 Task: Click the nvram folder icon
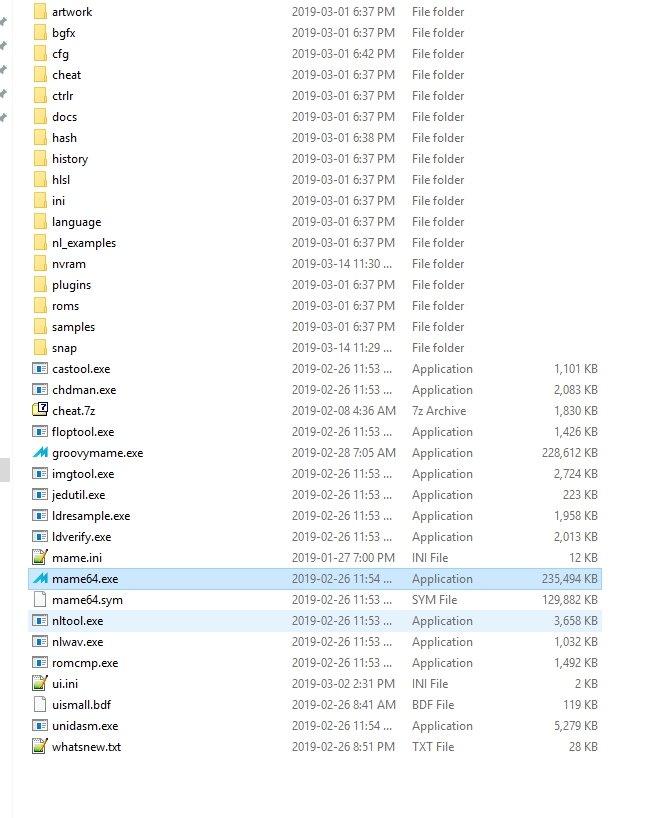coord(40,263)
